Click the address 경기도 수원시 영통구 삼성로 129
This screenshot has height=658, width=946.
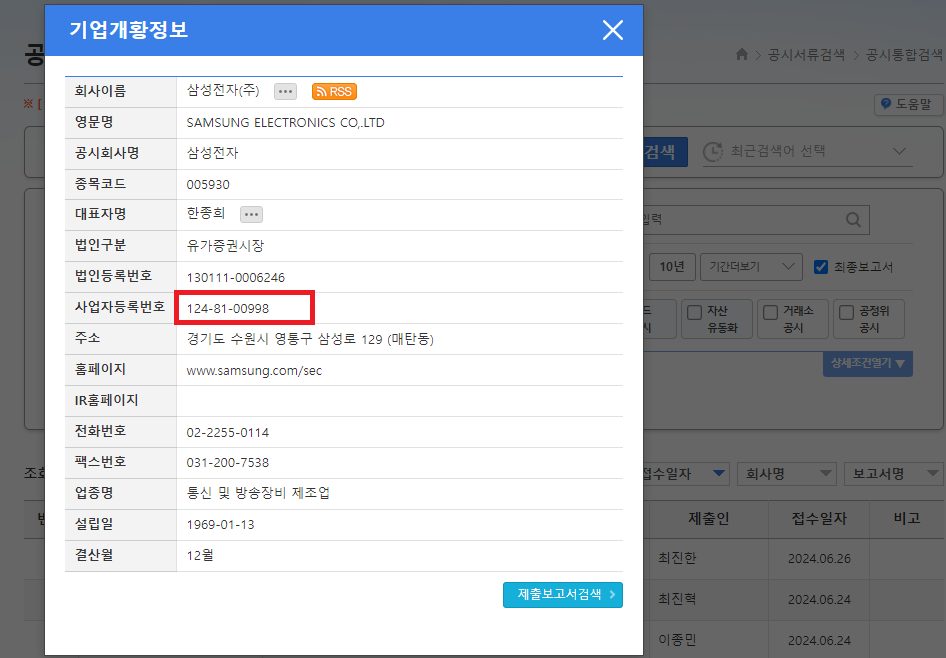(x=310, y=339)
